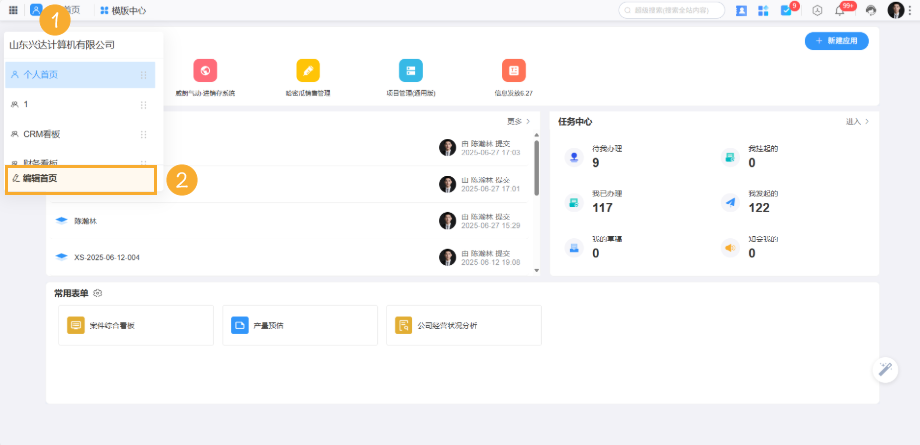Open the 项目管理(通用版) app icon
920x445 pixels.
tap(410, 70)
